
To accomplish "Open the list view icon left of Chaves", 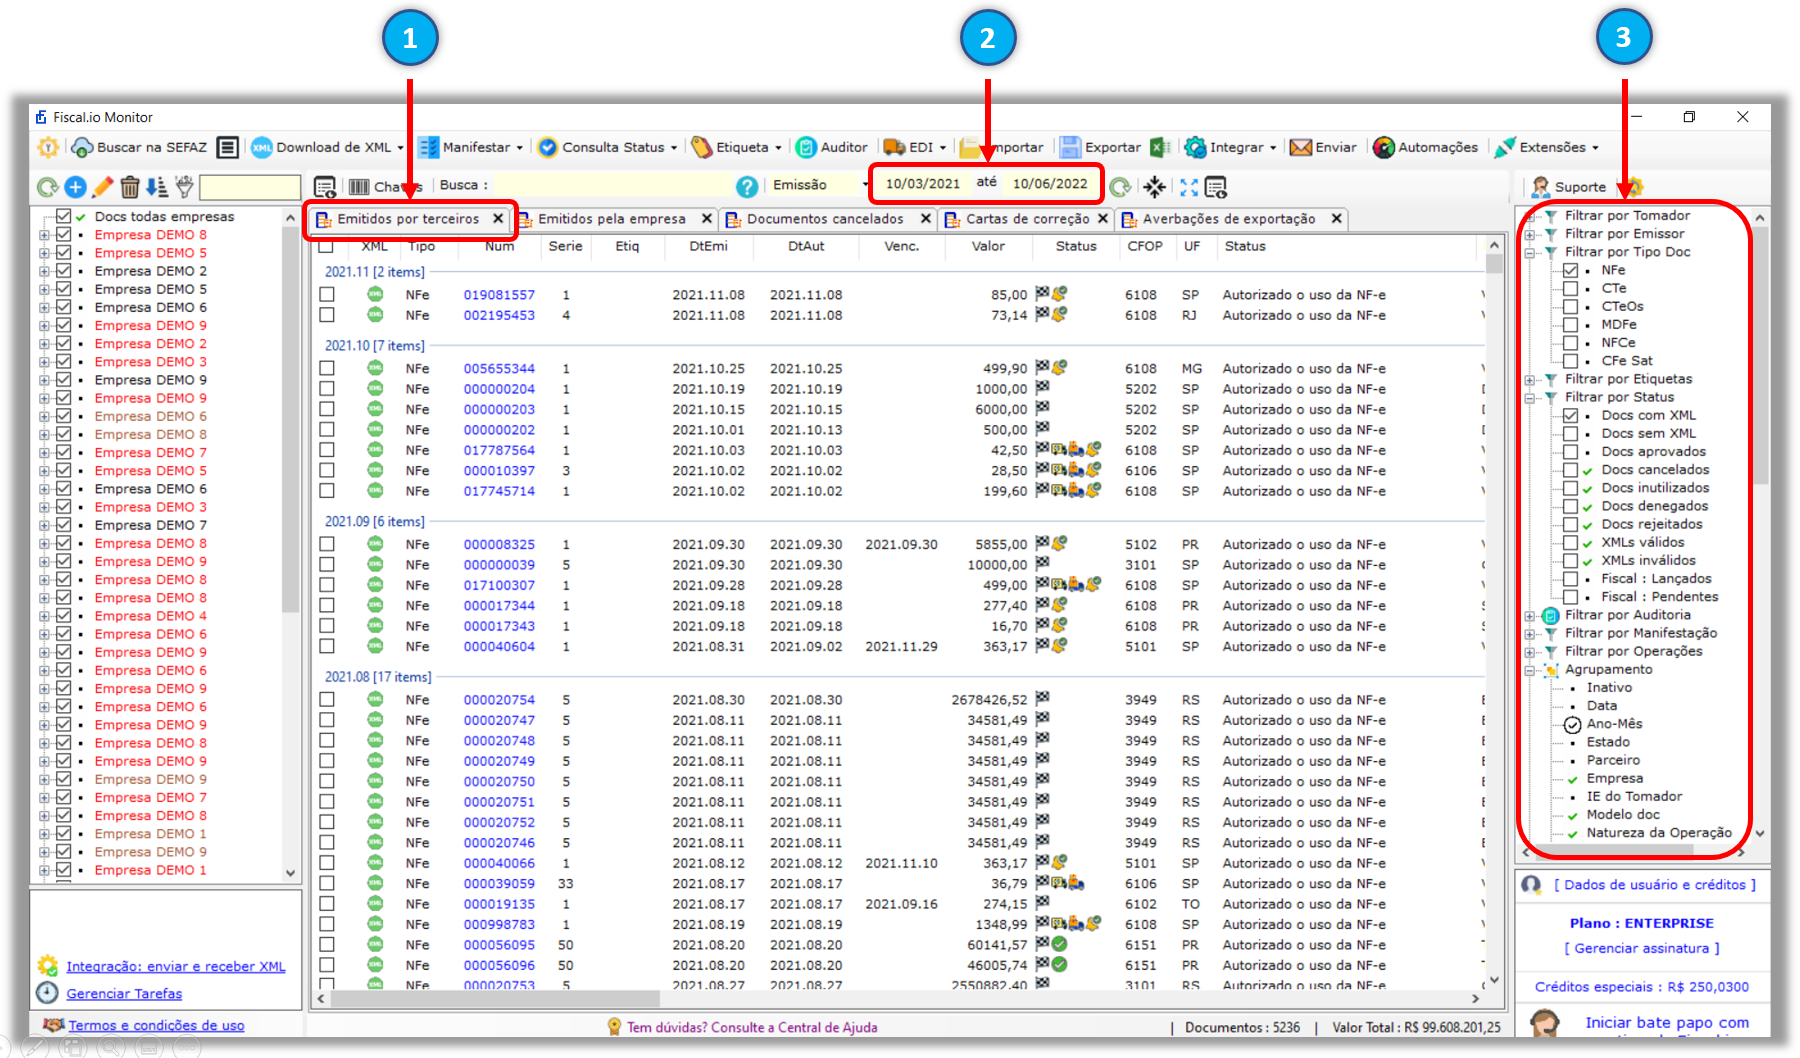I will [324, 187].
